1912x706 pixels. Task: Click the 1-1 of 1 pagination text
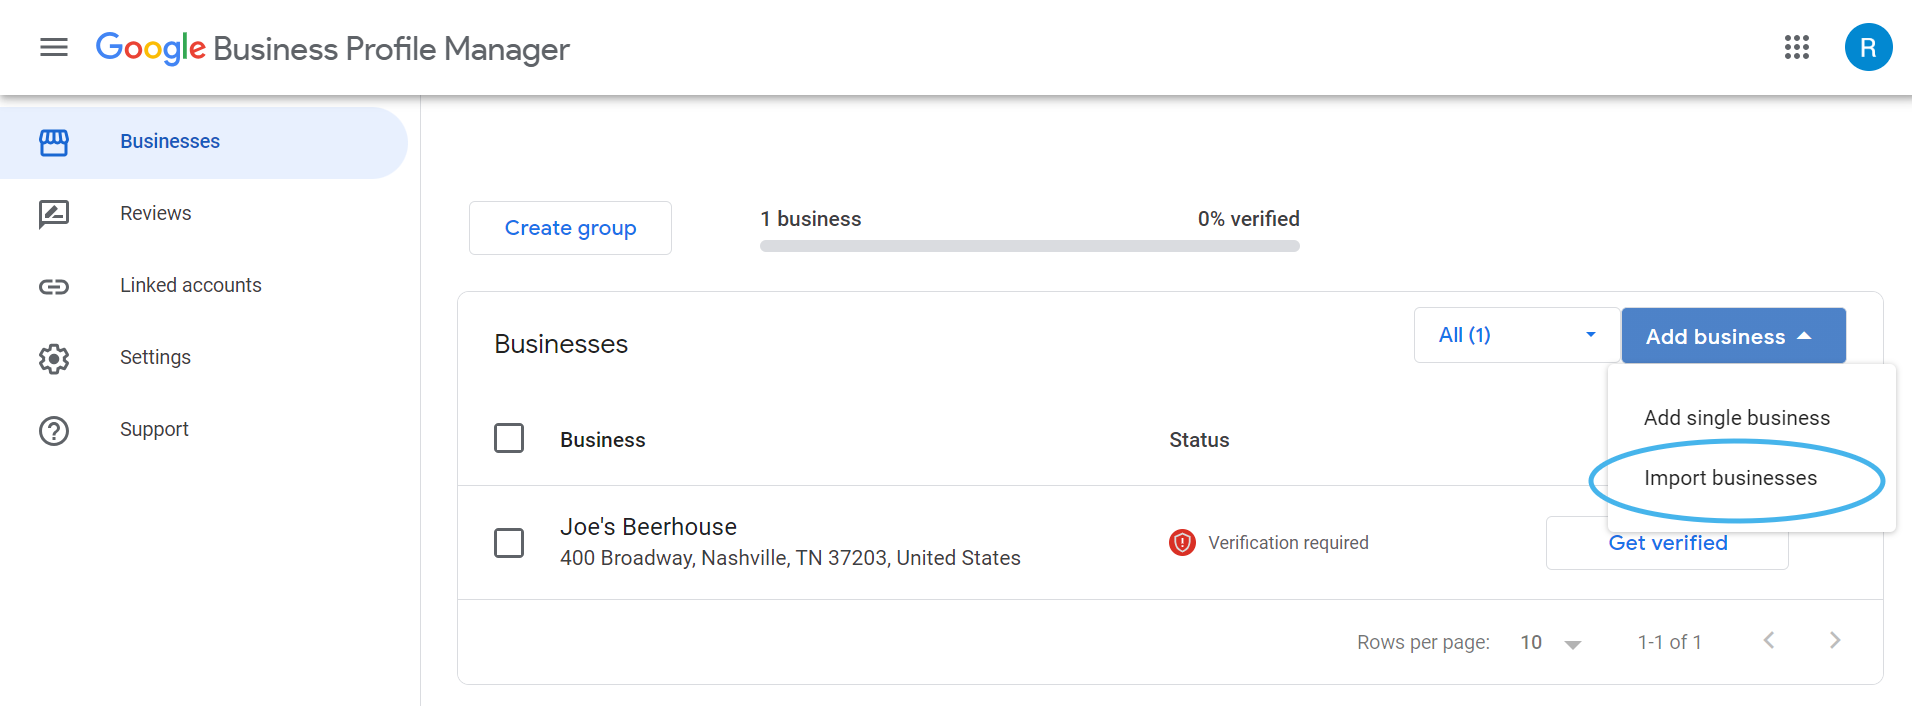coord(1669,642)
